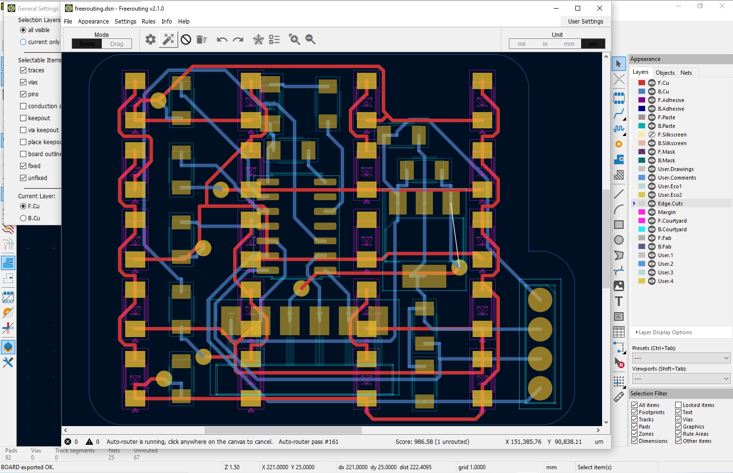Open the Help menu in Freerouting
Screen dimensions: 733x473
point(184,22)
